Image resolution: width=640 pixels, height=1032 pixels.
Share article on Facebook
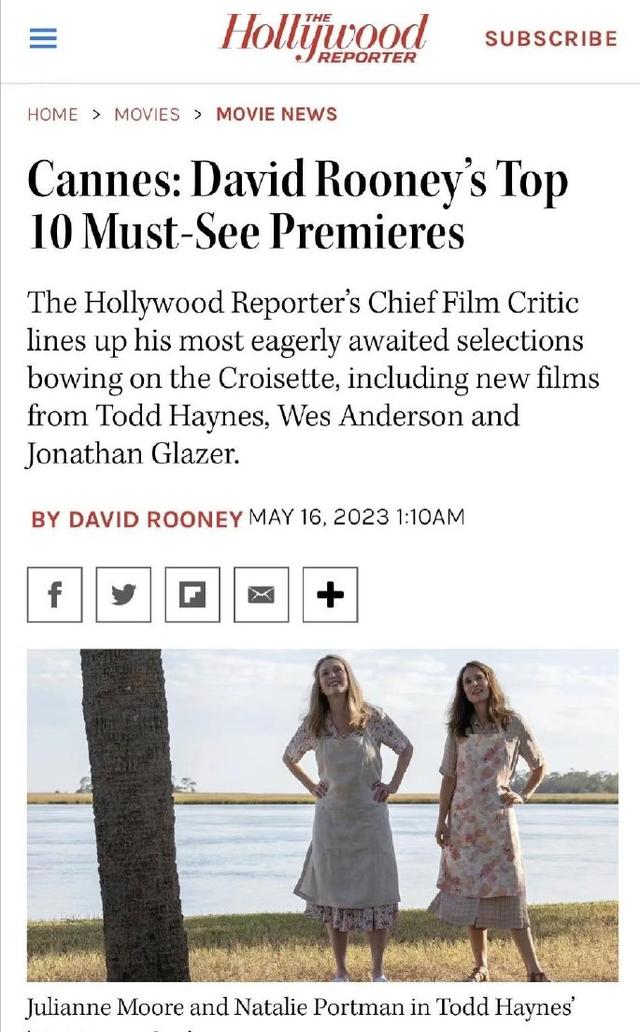55,594
